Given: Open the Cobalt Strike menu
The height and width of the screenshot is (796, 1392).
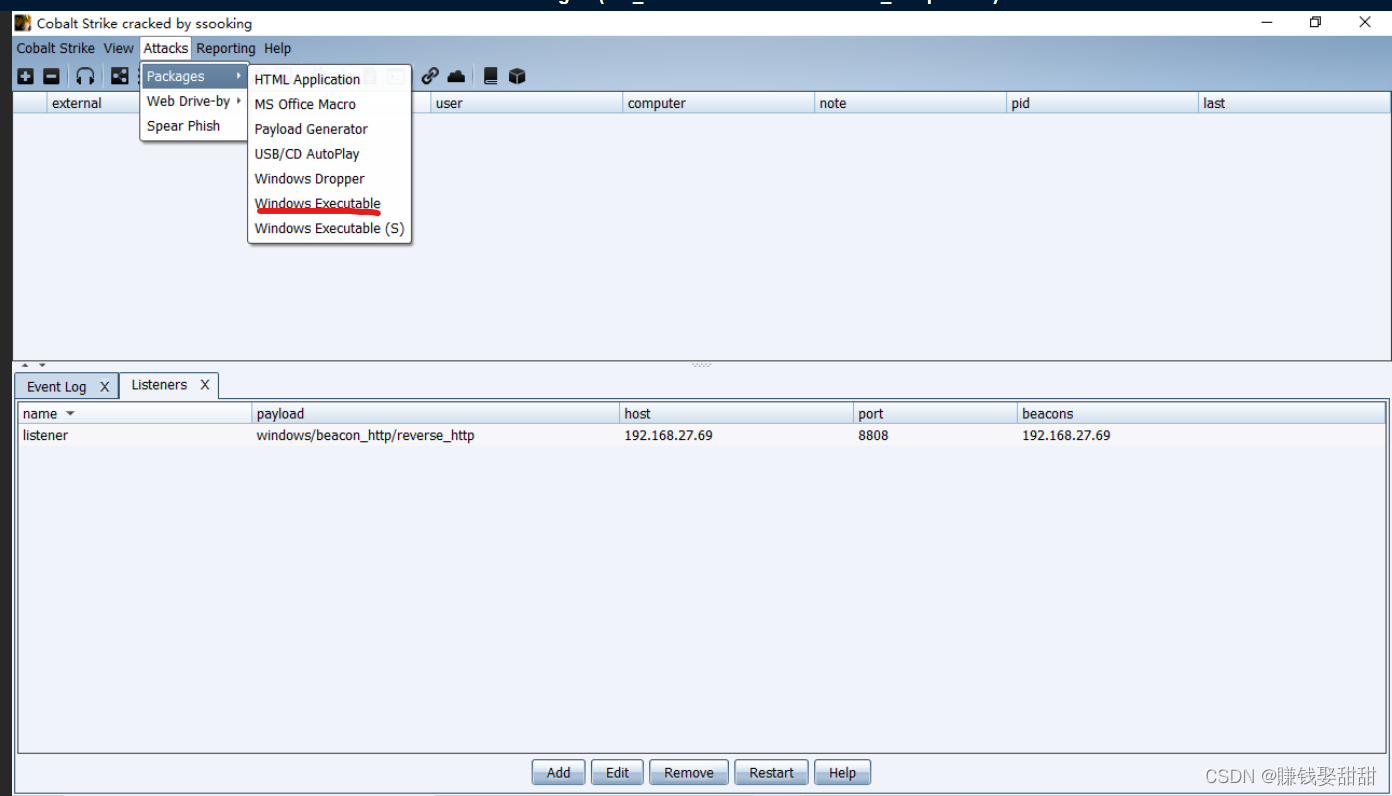Looking at the screenshot, I should coord(56,48).
